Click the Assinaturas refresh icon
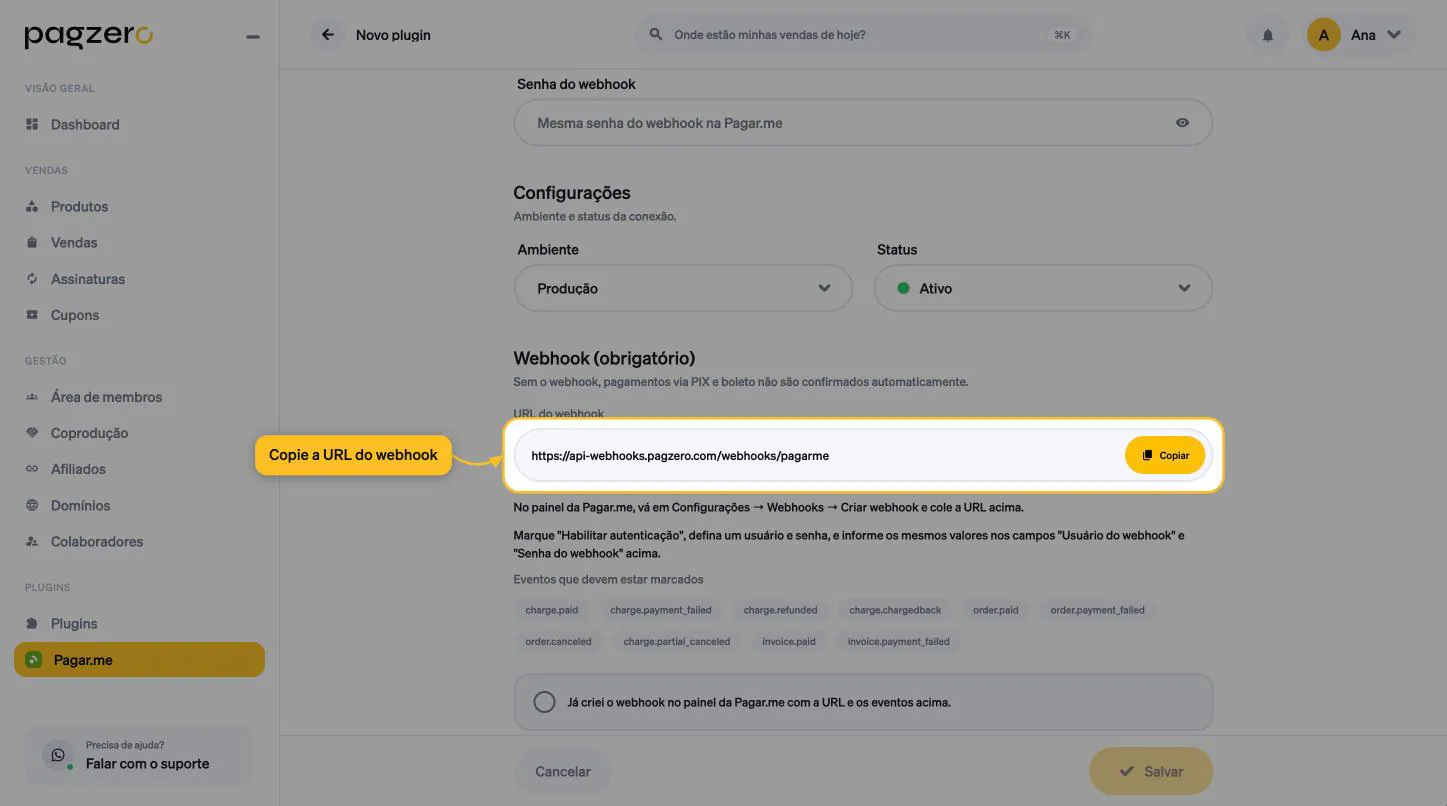Screen dimensions: 1447x806 32,278
